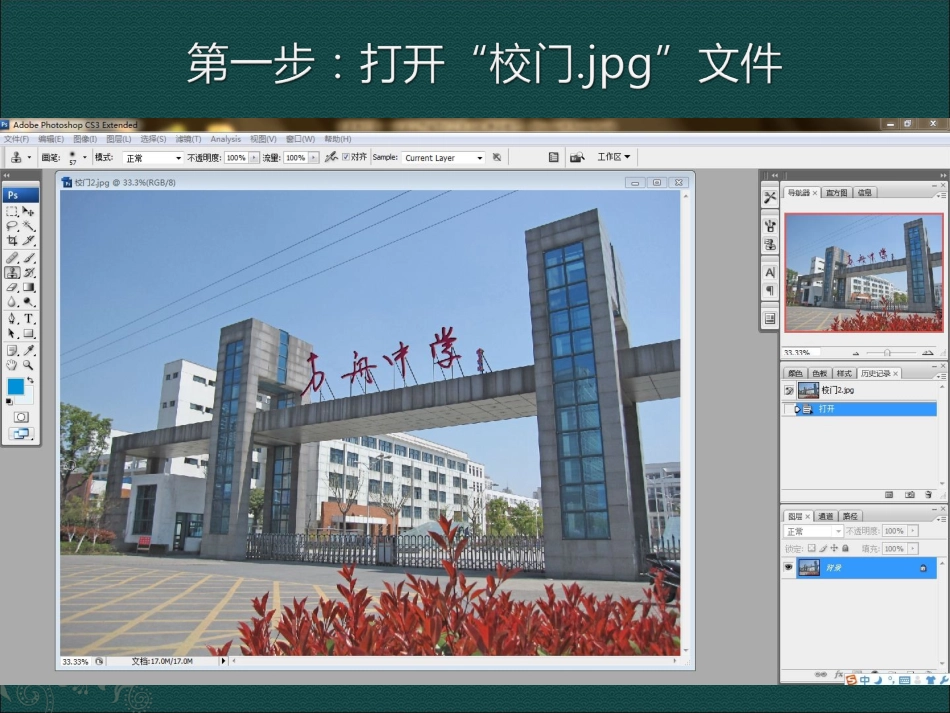The image size is (950, 713).
Task: Select the Crop tool
Action: [12, 240]
